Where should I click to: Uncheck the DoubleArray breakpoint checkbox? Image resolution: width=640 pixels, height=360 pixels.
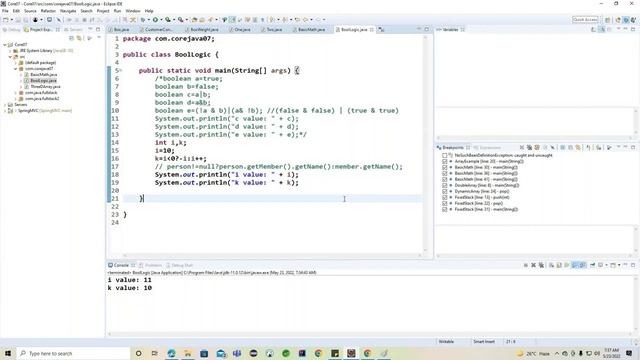[x=444, y=185]
